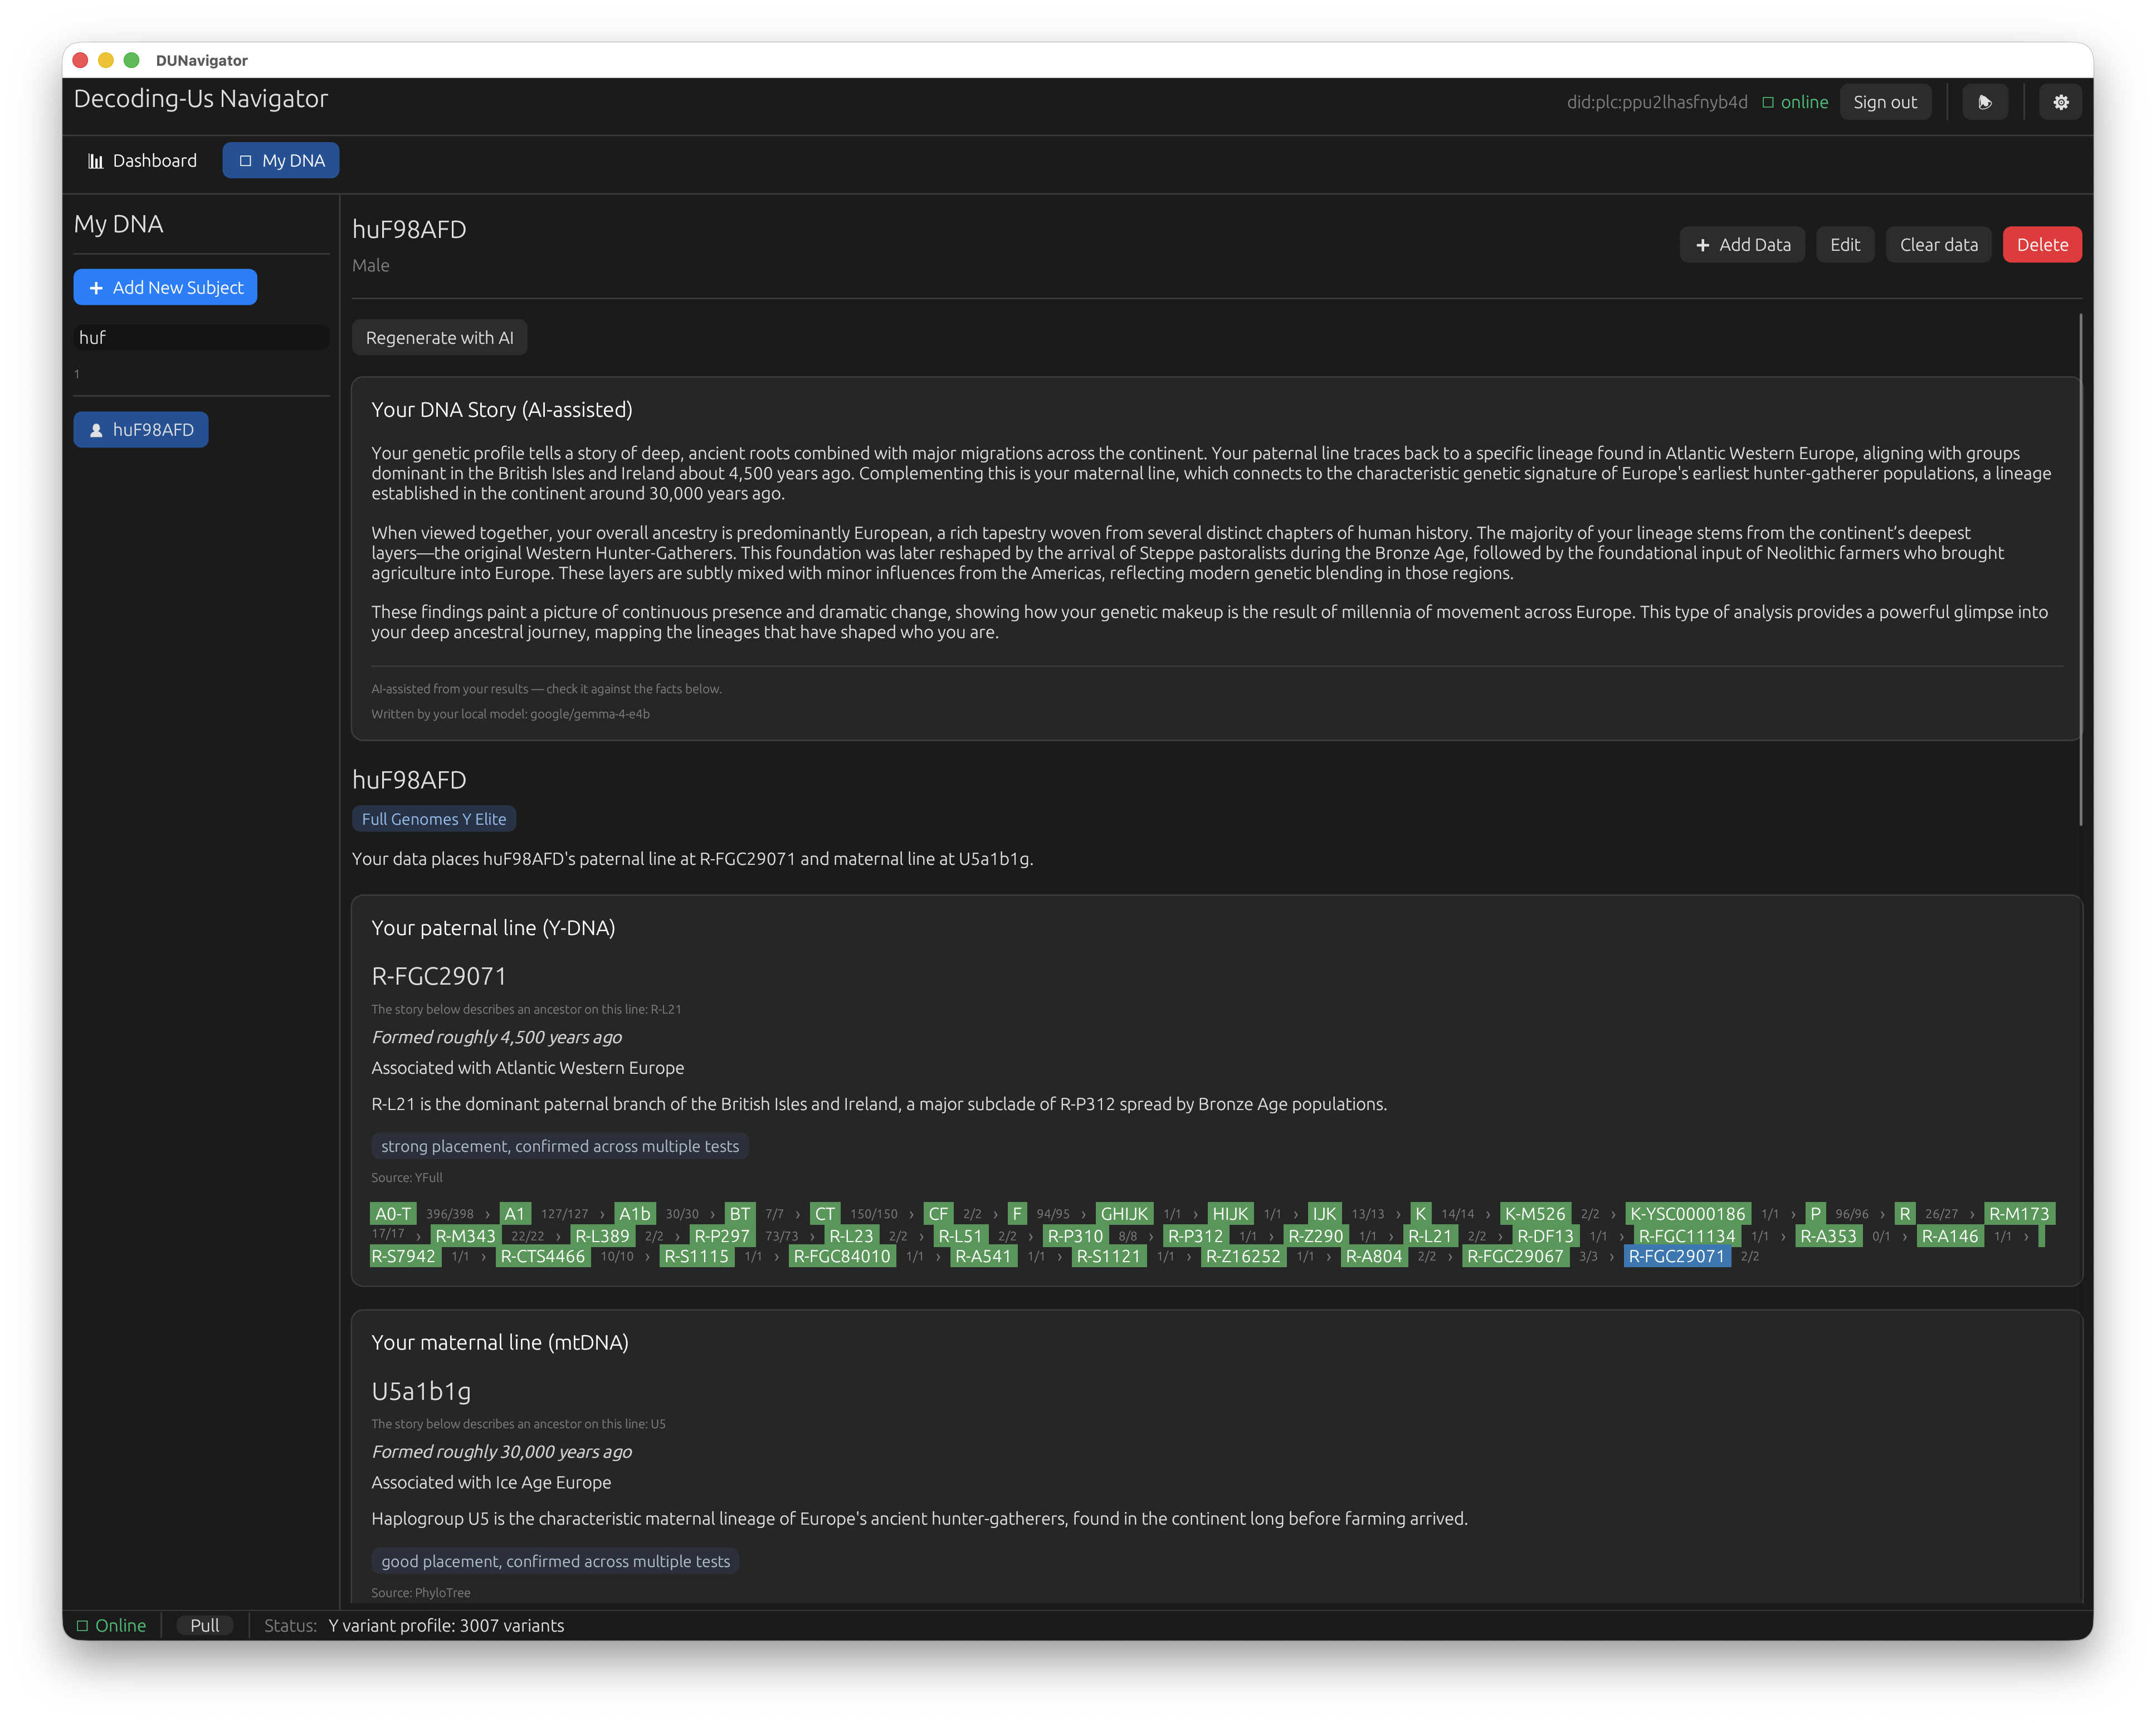Click status text 'Y variant profile: 3007 variants'
Viewport: 2156px width, 1723px height.
coord(446,1626)
